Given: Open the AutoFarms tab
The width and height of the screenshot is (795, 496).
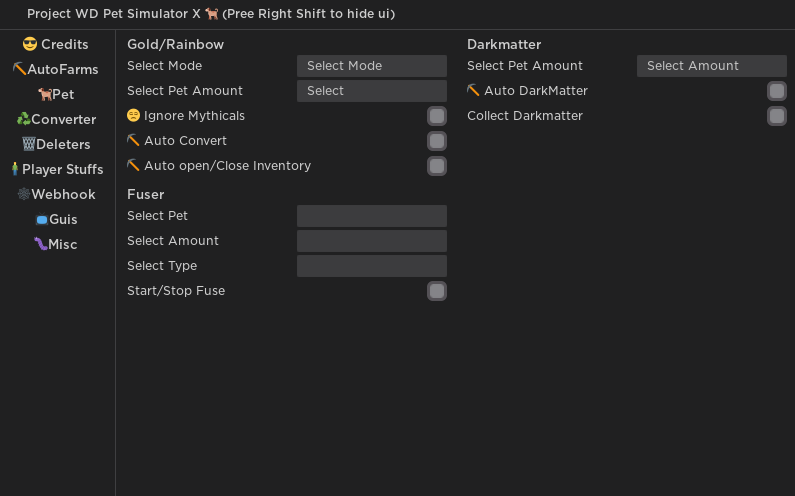Looking at the screenshot, I should pos(56,69).
